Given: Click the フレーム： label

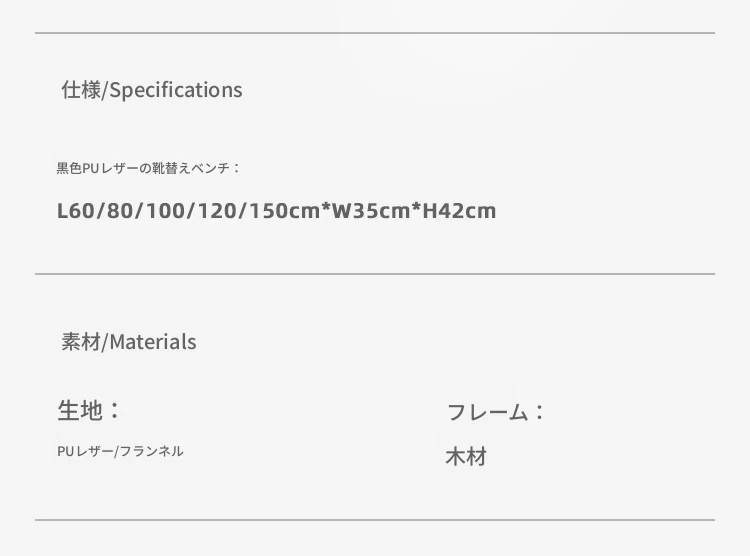Looking at the screenshot, I should (x=496, y=412).
